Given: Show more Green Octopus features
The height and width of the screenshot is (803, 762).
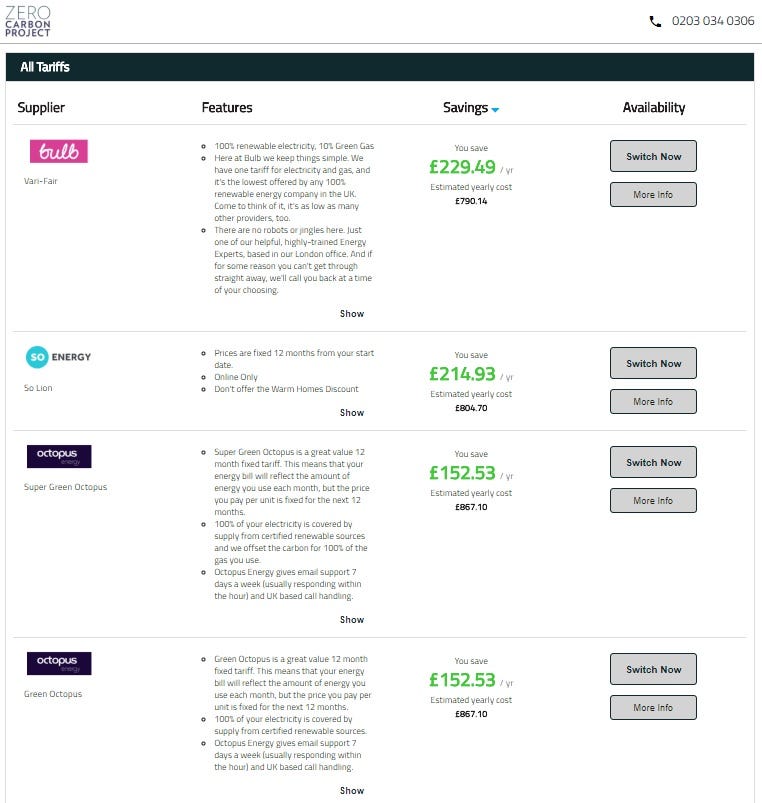Looking at the screenshot, I should 352,791.
